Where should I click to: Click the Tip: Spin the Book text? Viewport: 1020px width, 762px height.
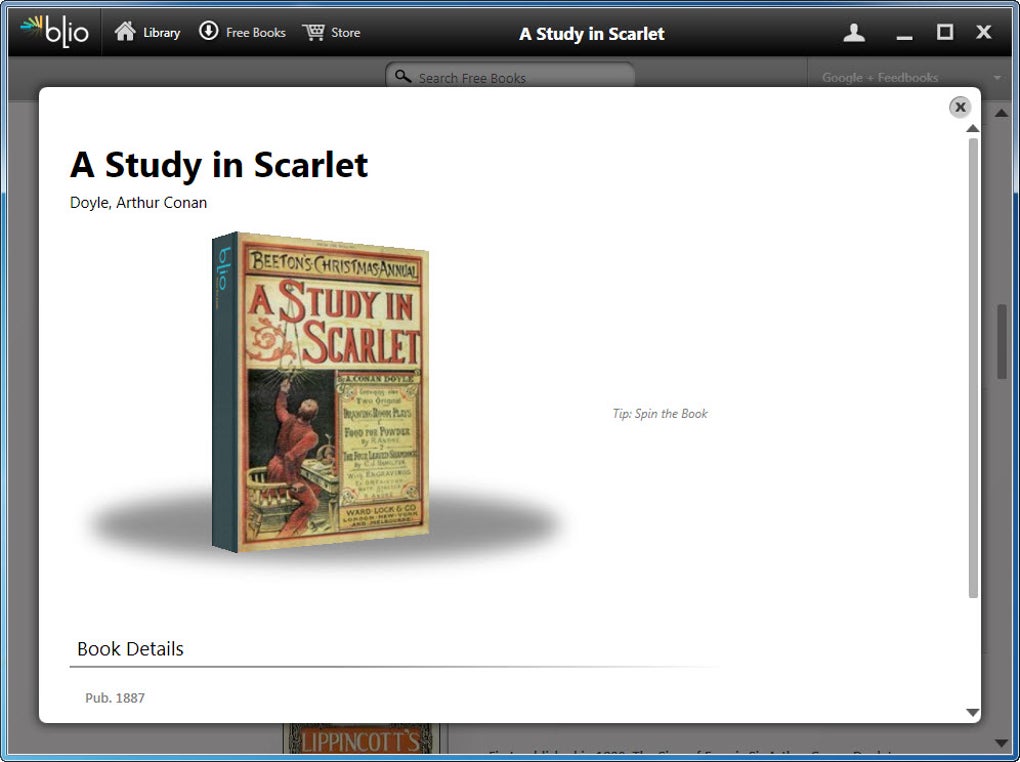[x=660, y=414]
